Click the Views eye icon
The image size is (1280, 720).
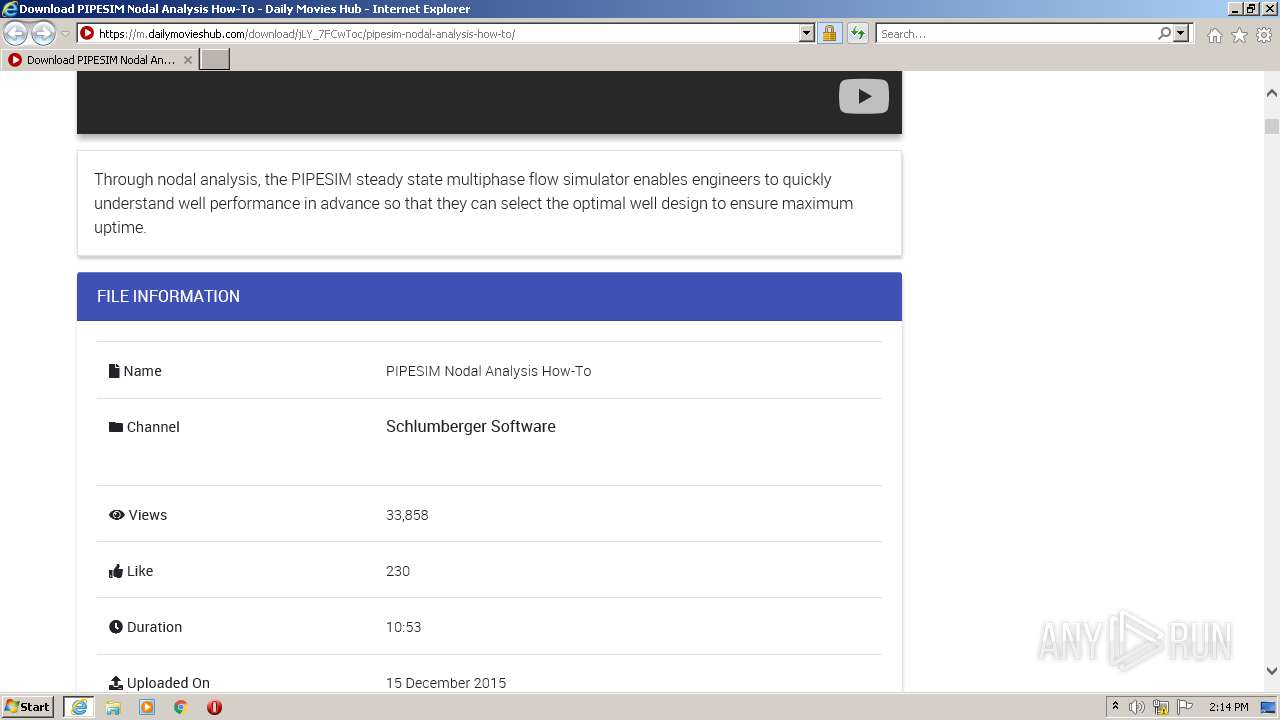click(x=117, y=515)
